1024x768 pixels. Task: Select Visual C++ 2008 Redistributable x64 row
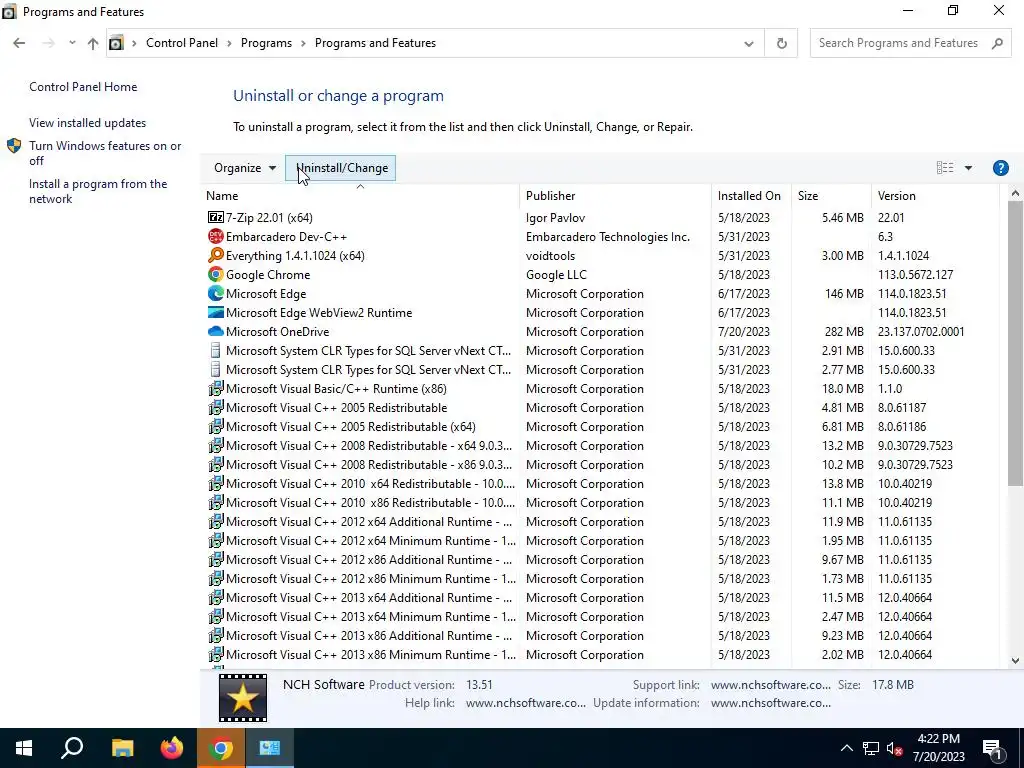click(601, 445)
